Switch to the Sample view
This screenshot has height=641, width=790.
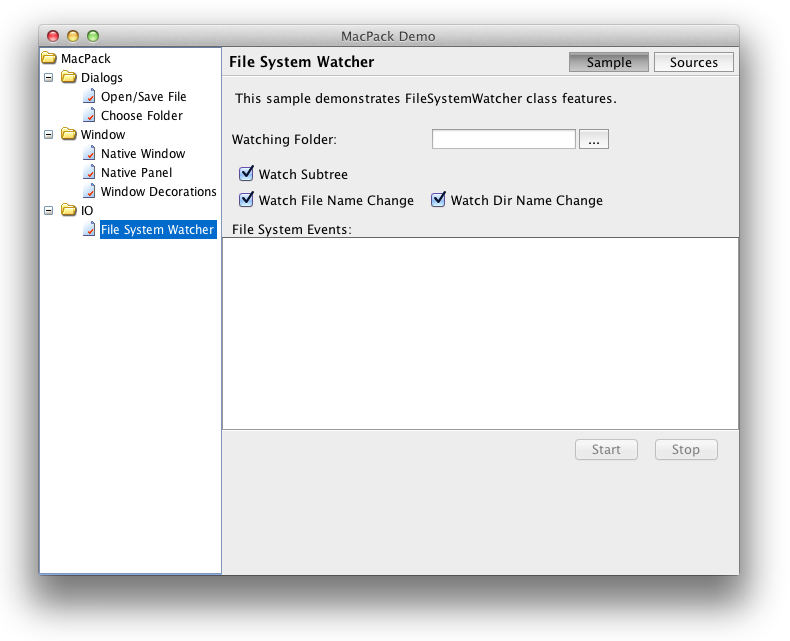point(609,62)
